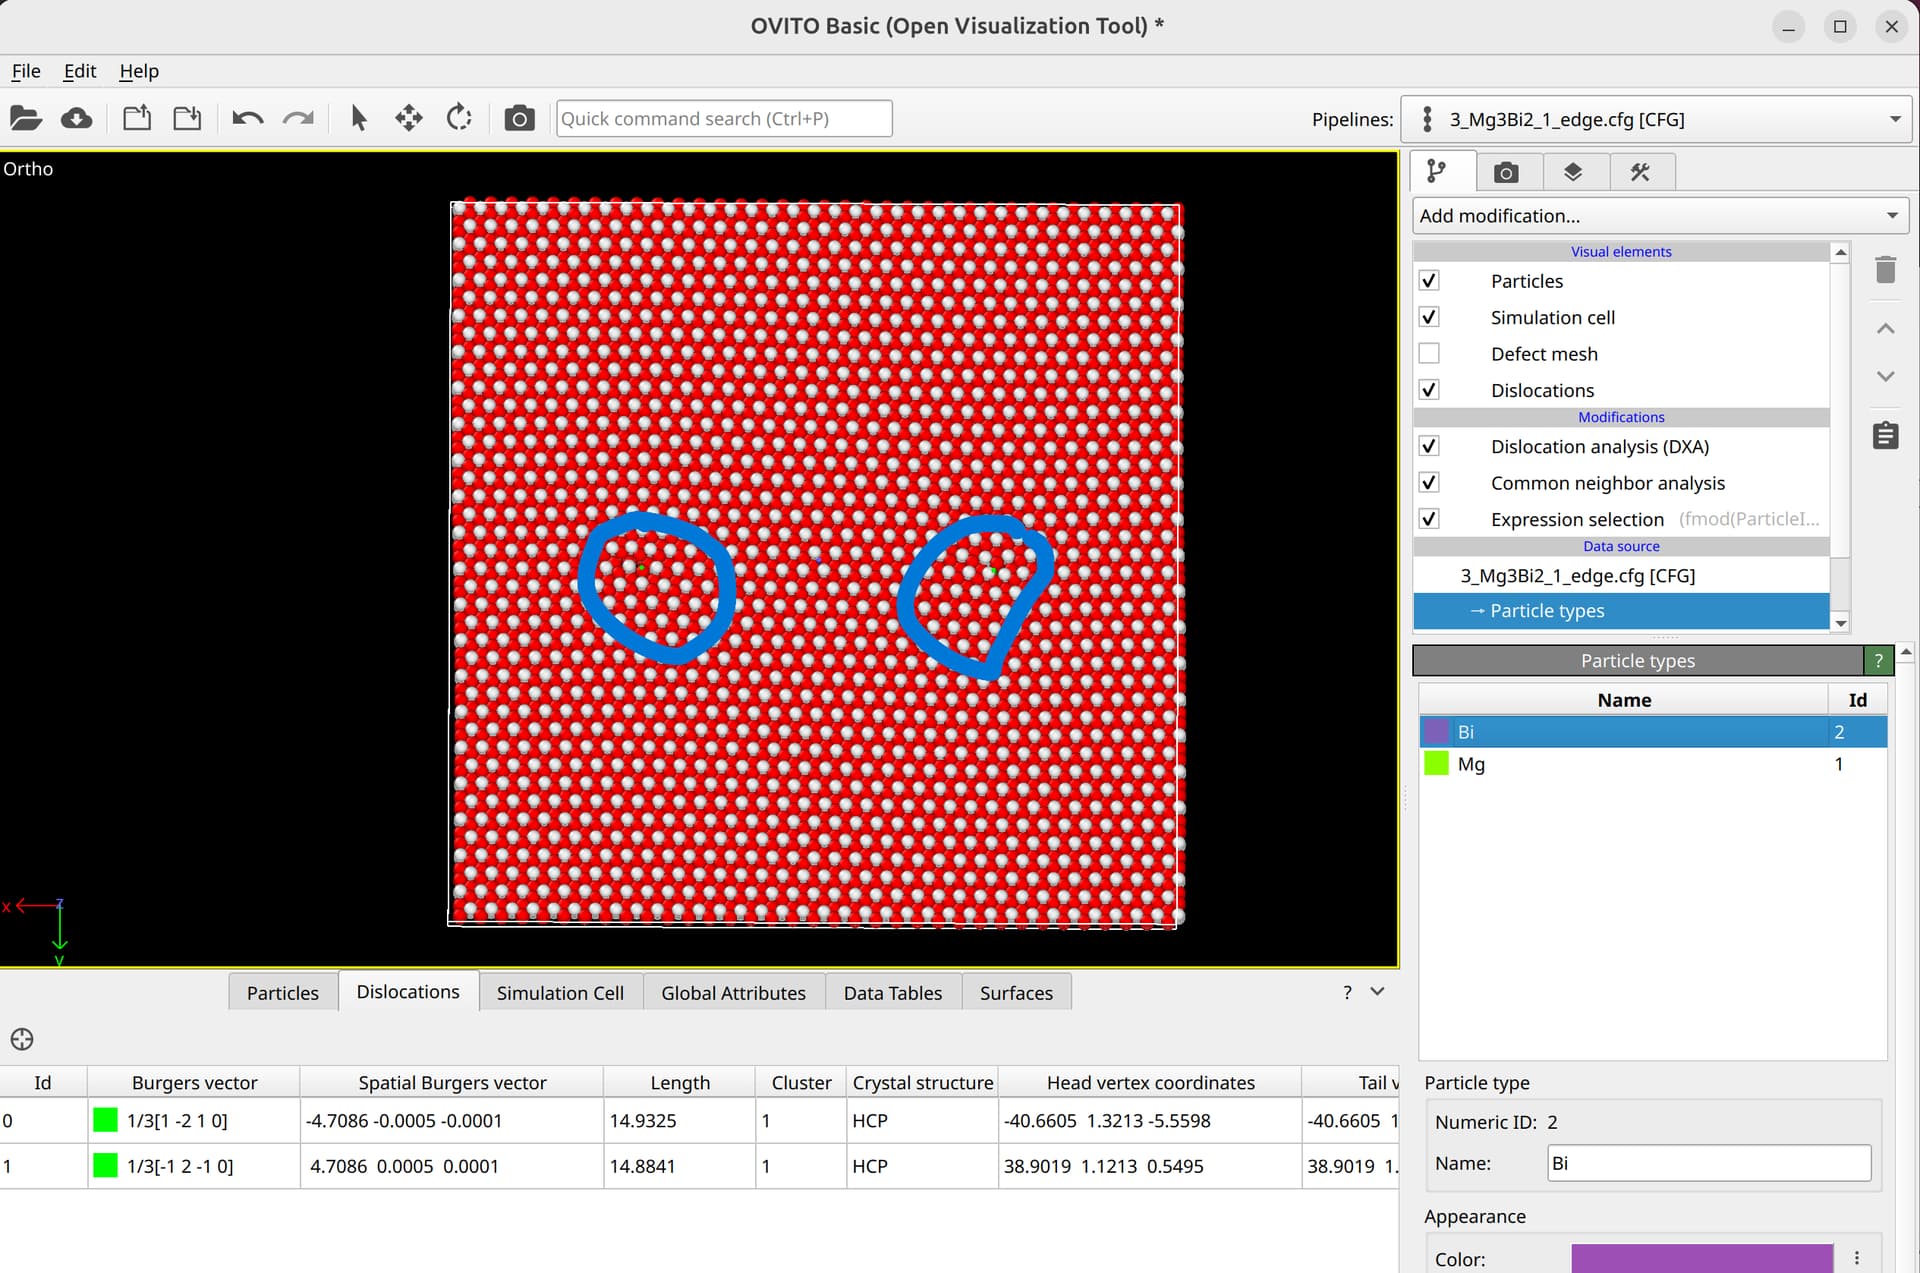This screenshot has height=1273, width=1920.
Task: Select the pan viewport move tool
Action: (408, 118)
